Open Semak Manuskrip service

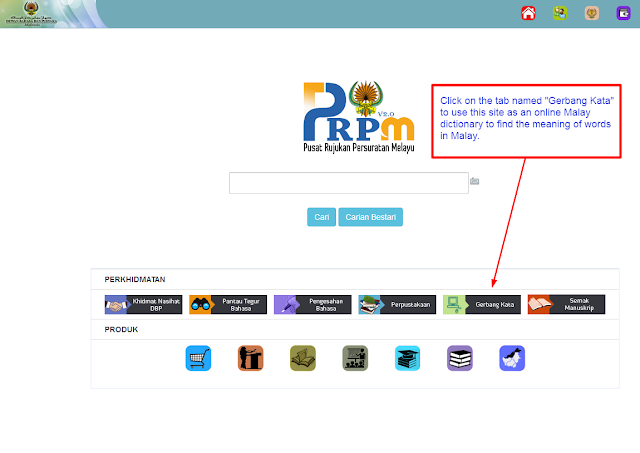click(566, 304)
